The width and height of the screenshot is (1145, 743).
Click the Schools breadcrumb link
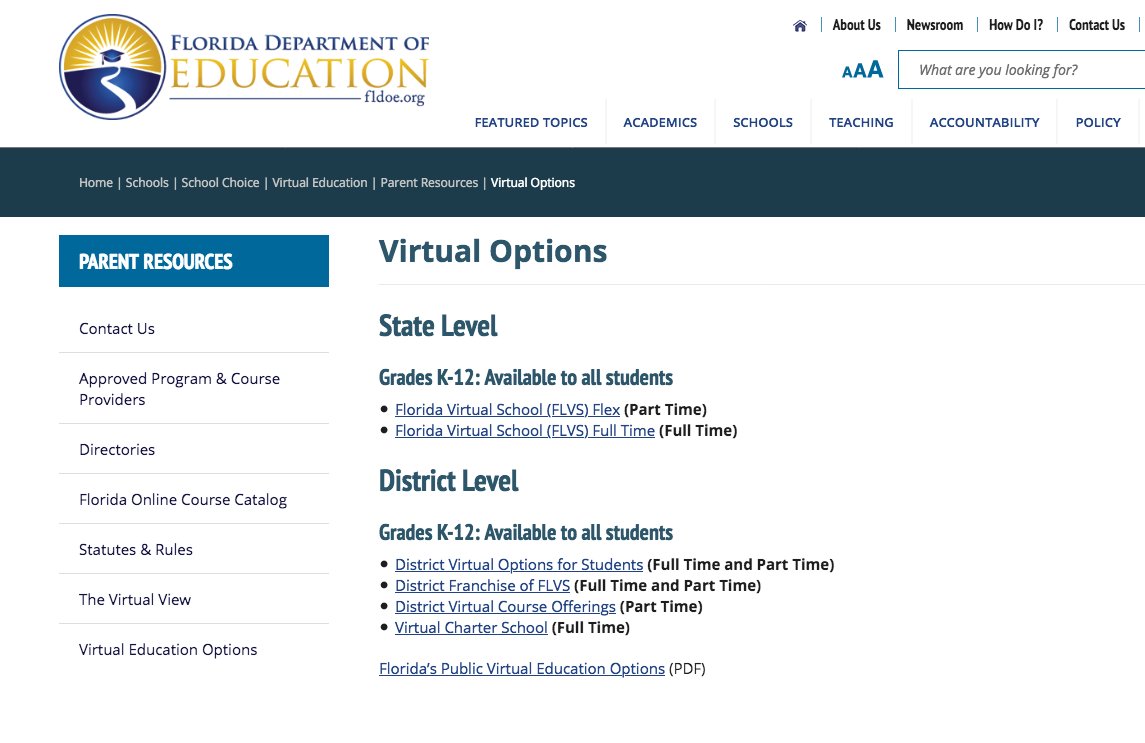(147, 183)
